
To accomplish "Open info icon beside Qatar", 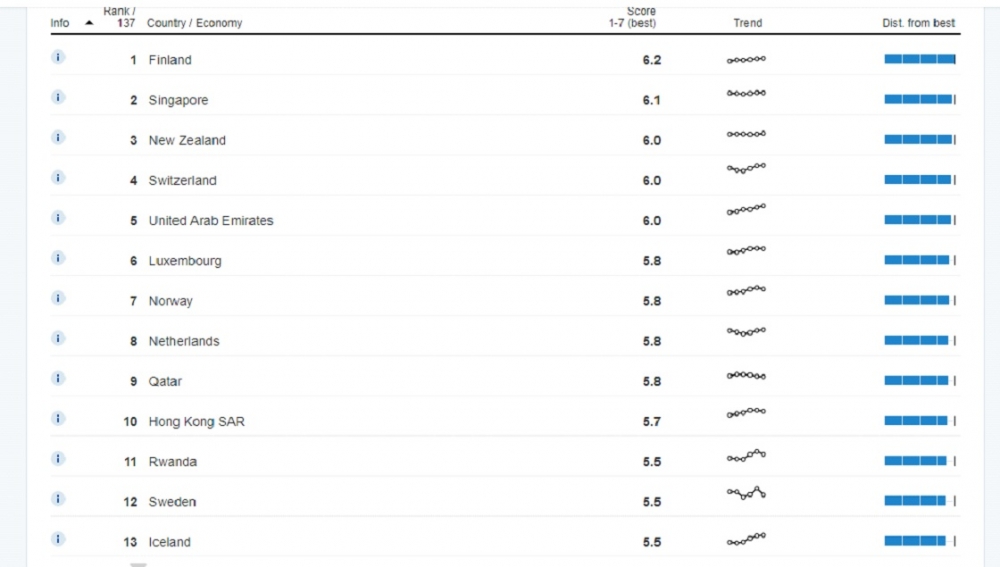I will coord(58,379).
